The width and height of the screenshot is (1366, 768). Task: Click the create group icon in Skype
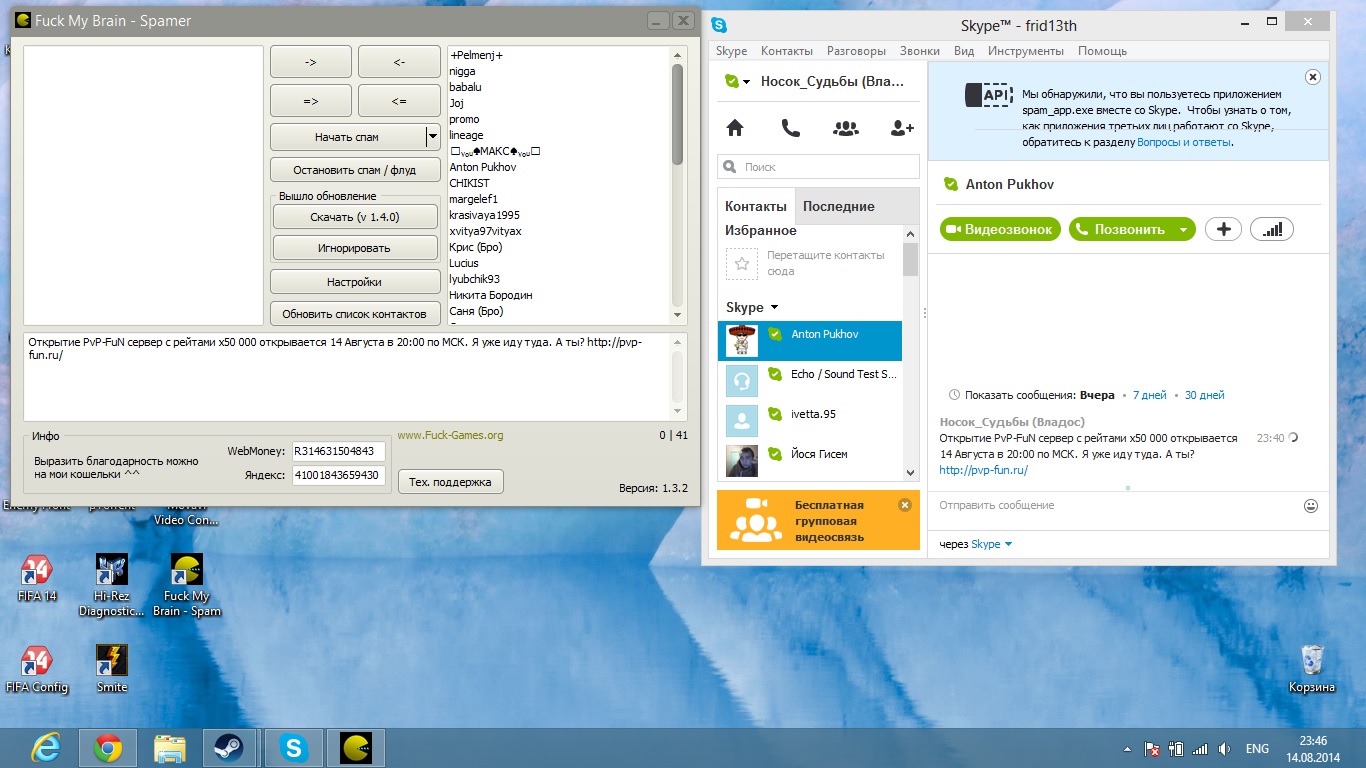pos(846,128)
